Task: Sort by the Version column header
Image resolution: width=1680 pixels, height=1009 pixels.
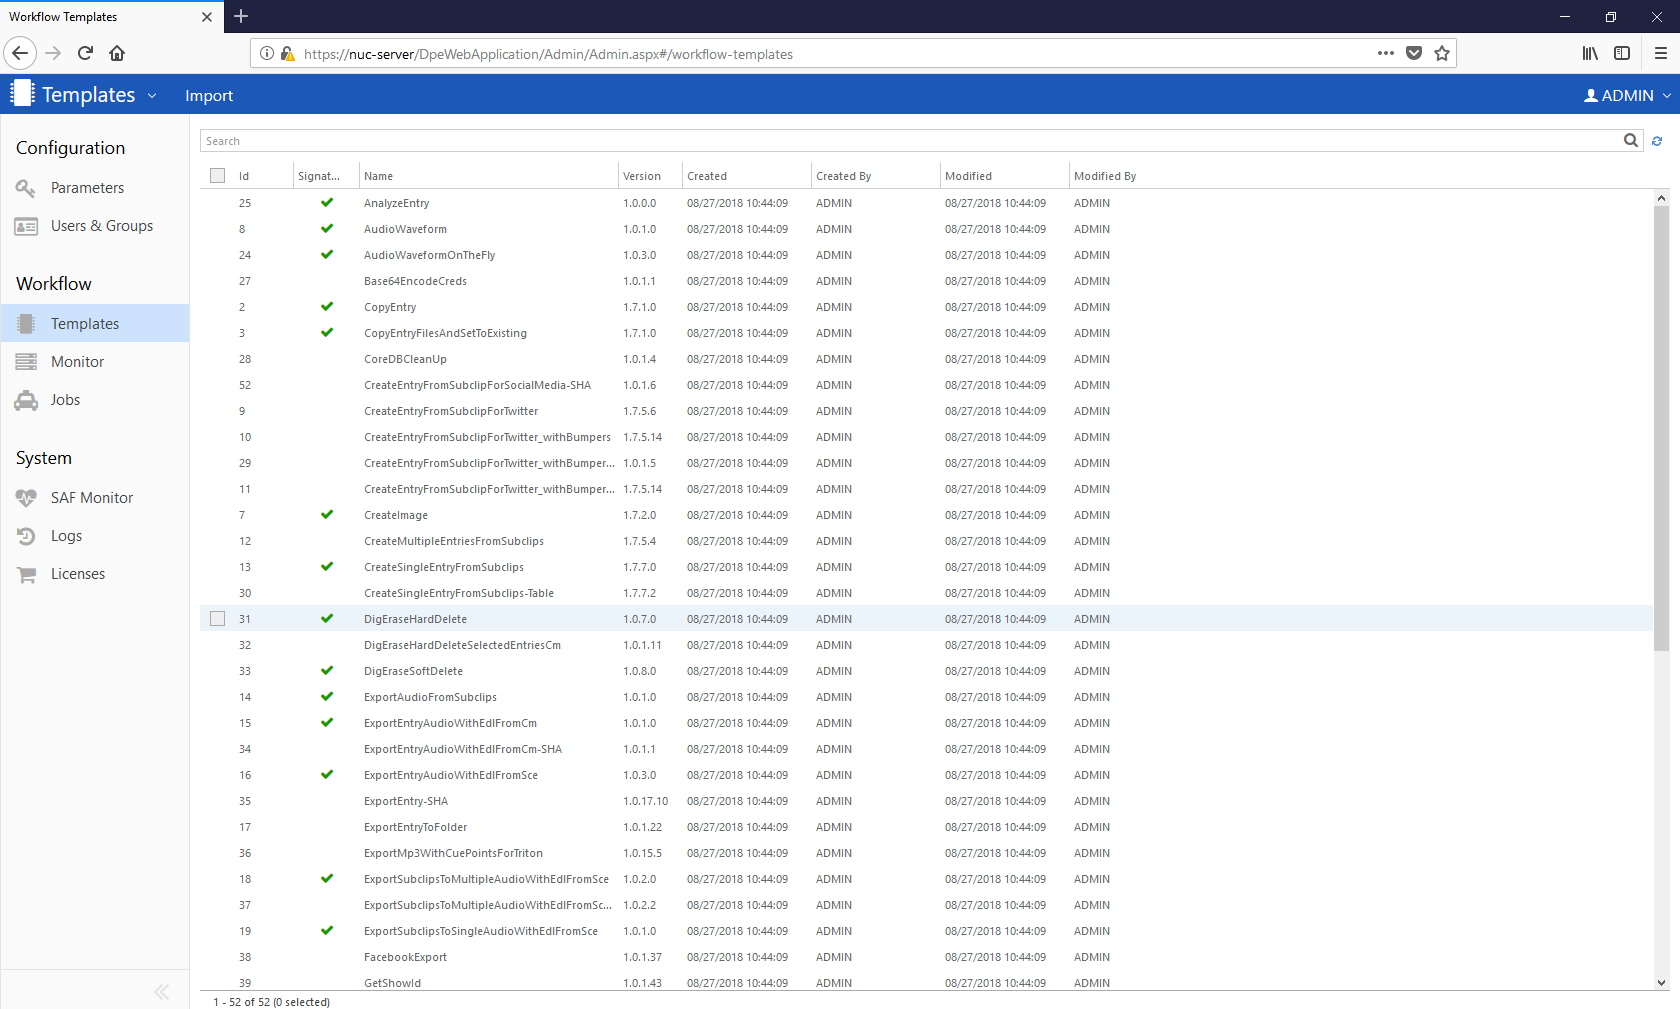Action: [x=642, y=176]
